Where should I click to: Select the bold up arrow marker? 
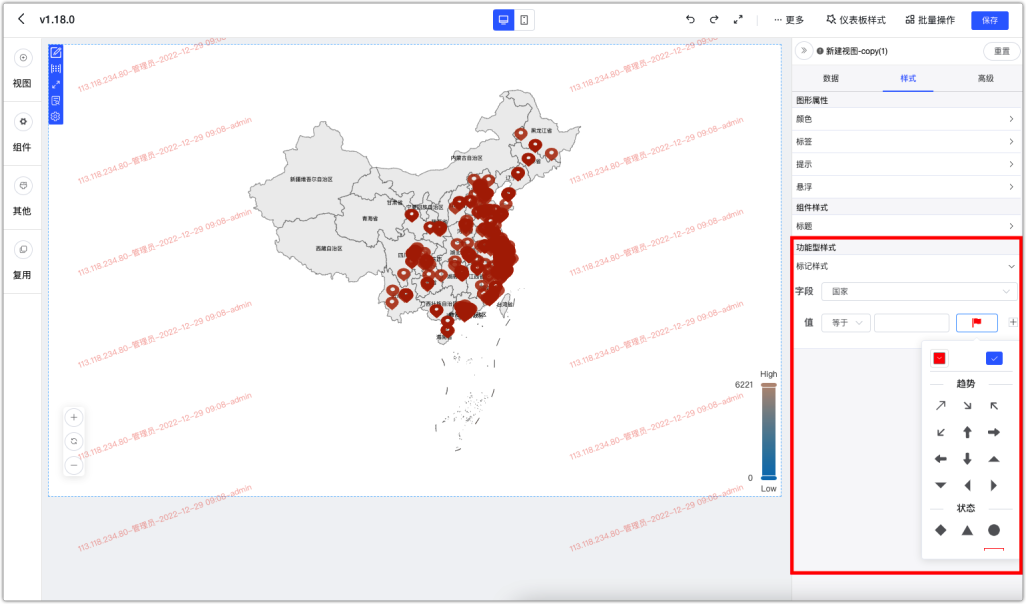tap(967, 432)
